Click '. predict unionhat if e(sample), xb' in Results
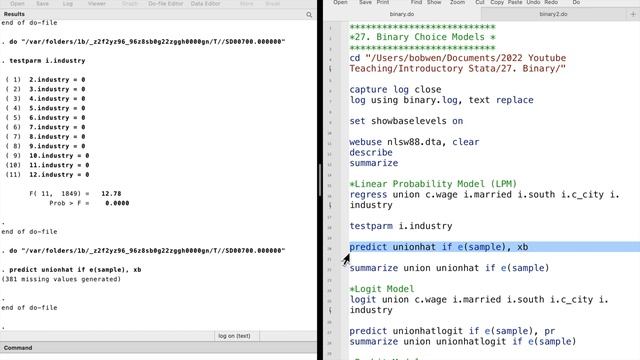Image resolution: width=640 pixels, height=360 pixels. coord(71,269)
